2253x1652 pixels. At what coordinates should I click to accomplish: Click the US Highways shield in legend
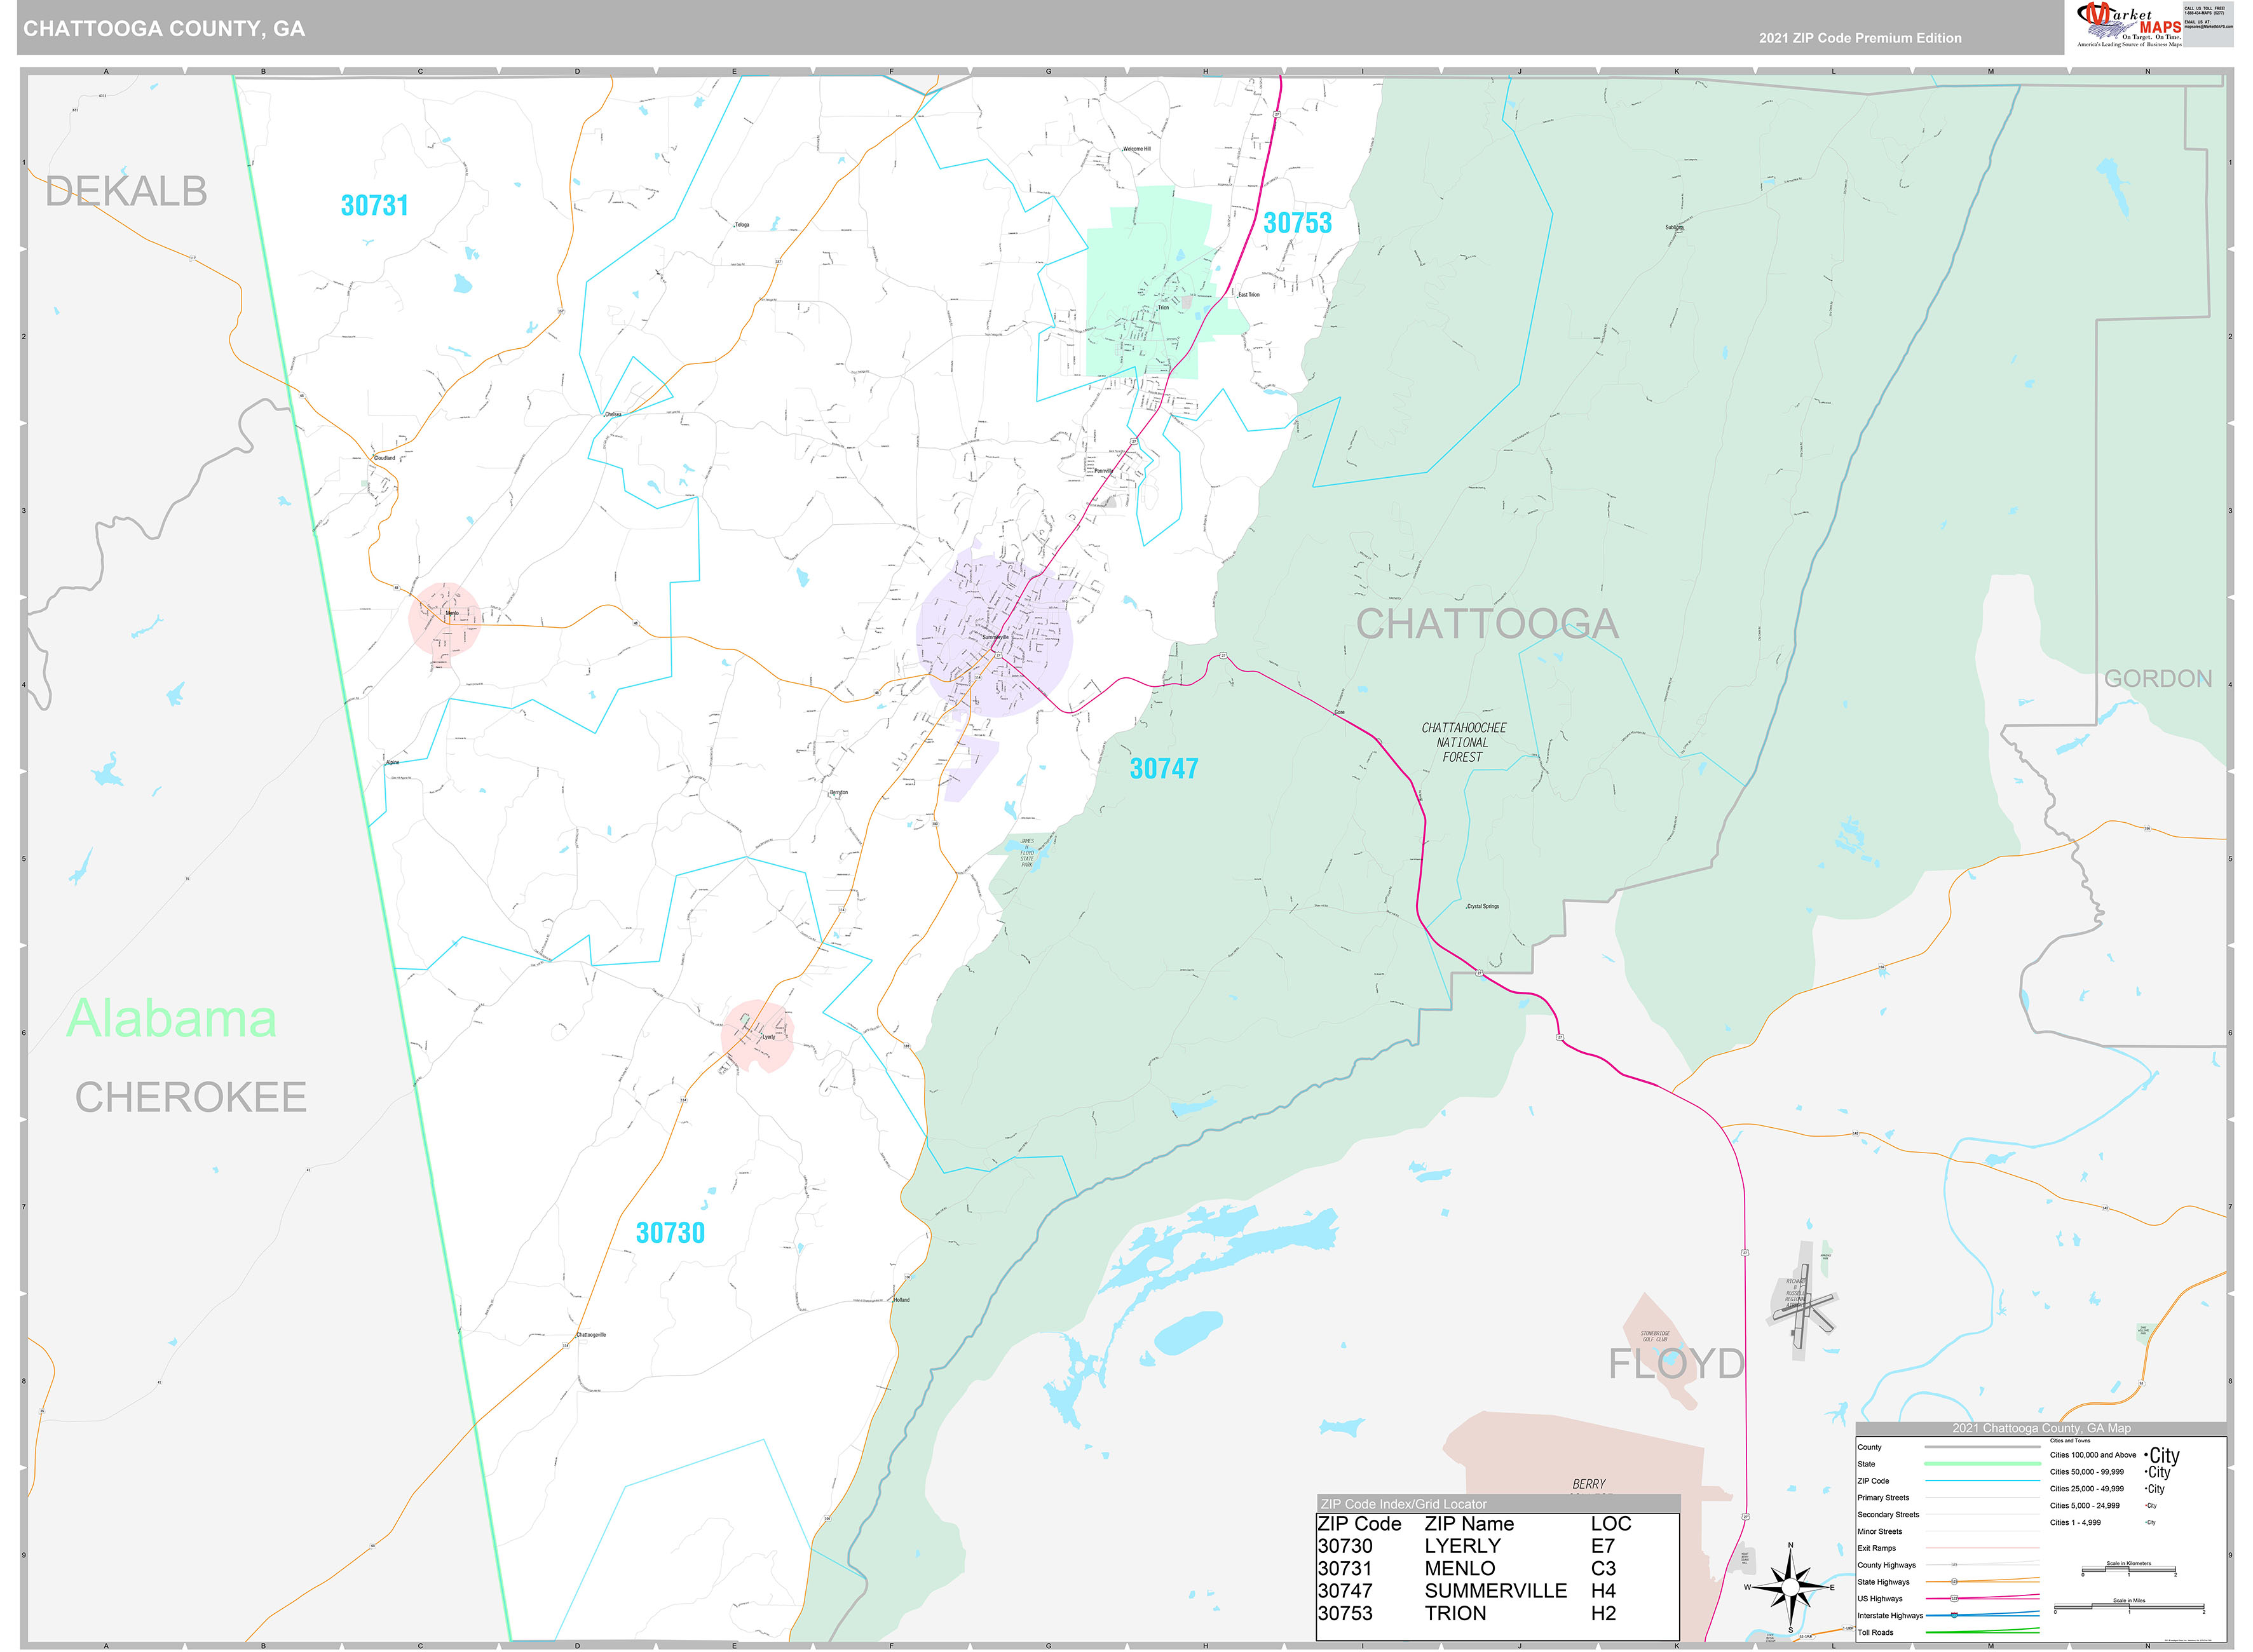click(x=1955, y=1599)
